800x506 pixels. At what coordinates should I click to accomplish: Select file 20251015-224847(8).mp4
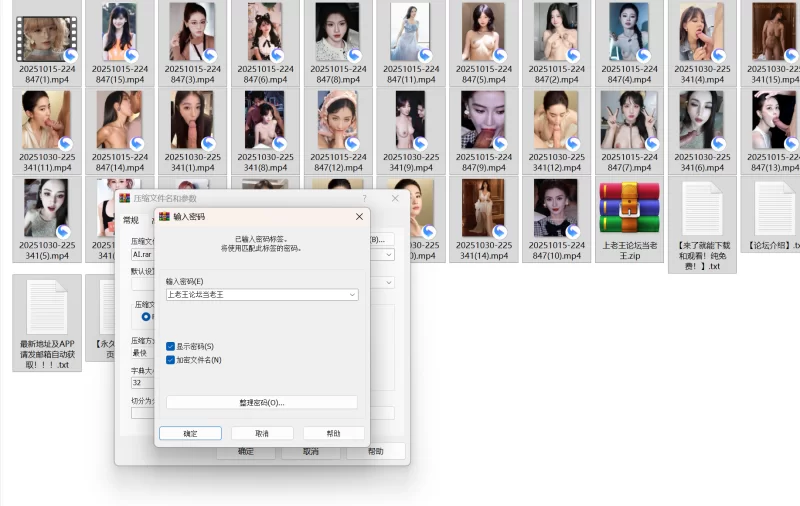click(338, 43)
